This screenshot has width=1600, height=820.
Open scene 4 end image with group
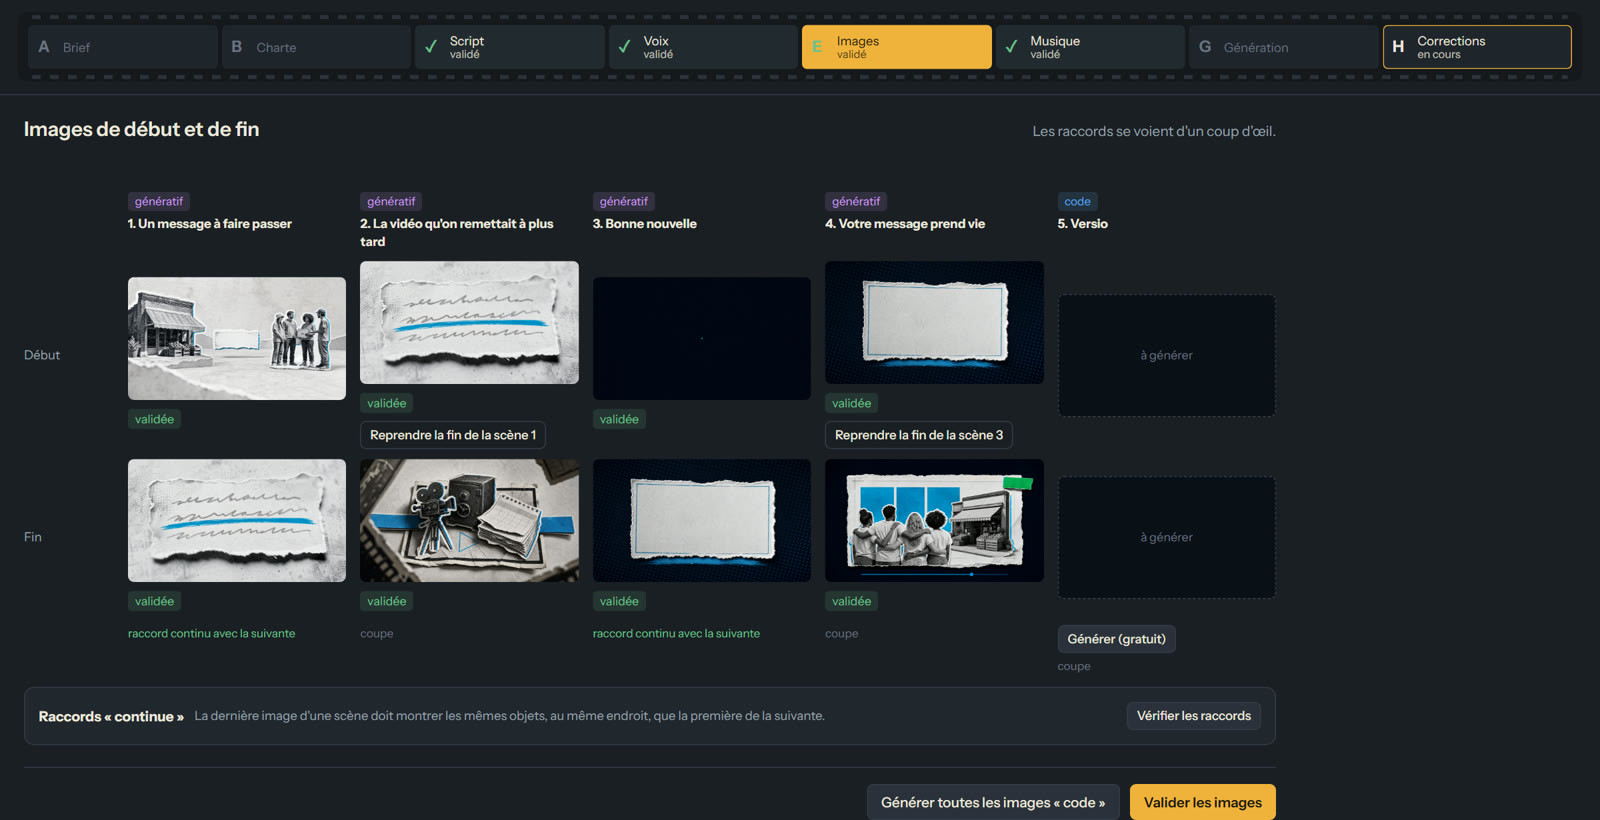click(934, 520)
